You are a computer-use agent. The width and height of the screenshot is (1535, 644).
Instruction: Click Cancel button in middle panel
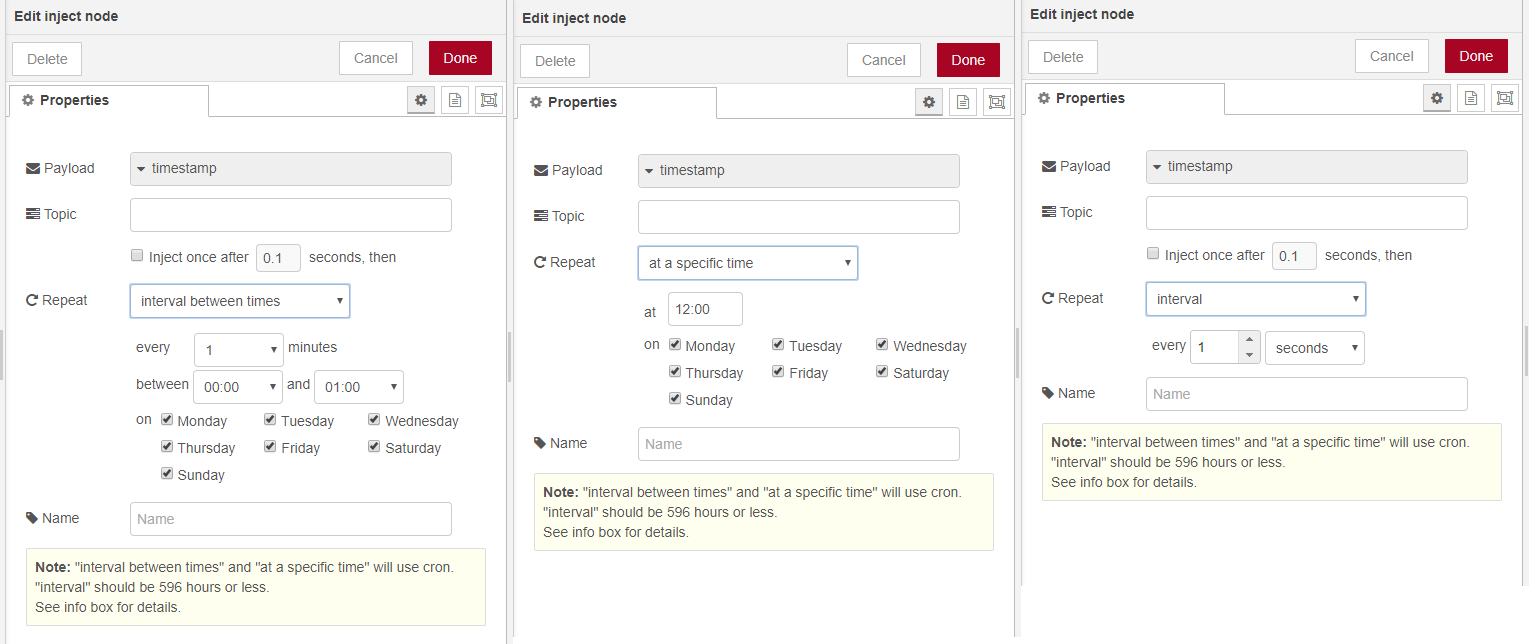pos(884,60)
